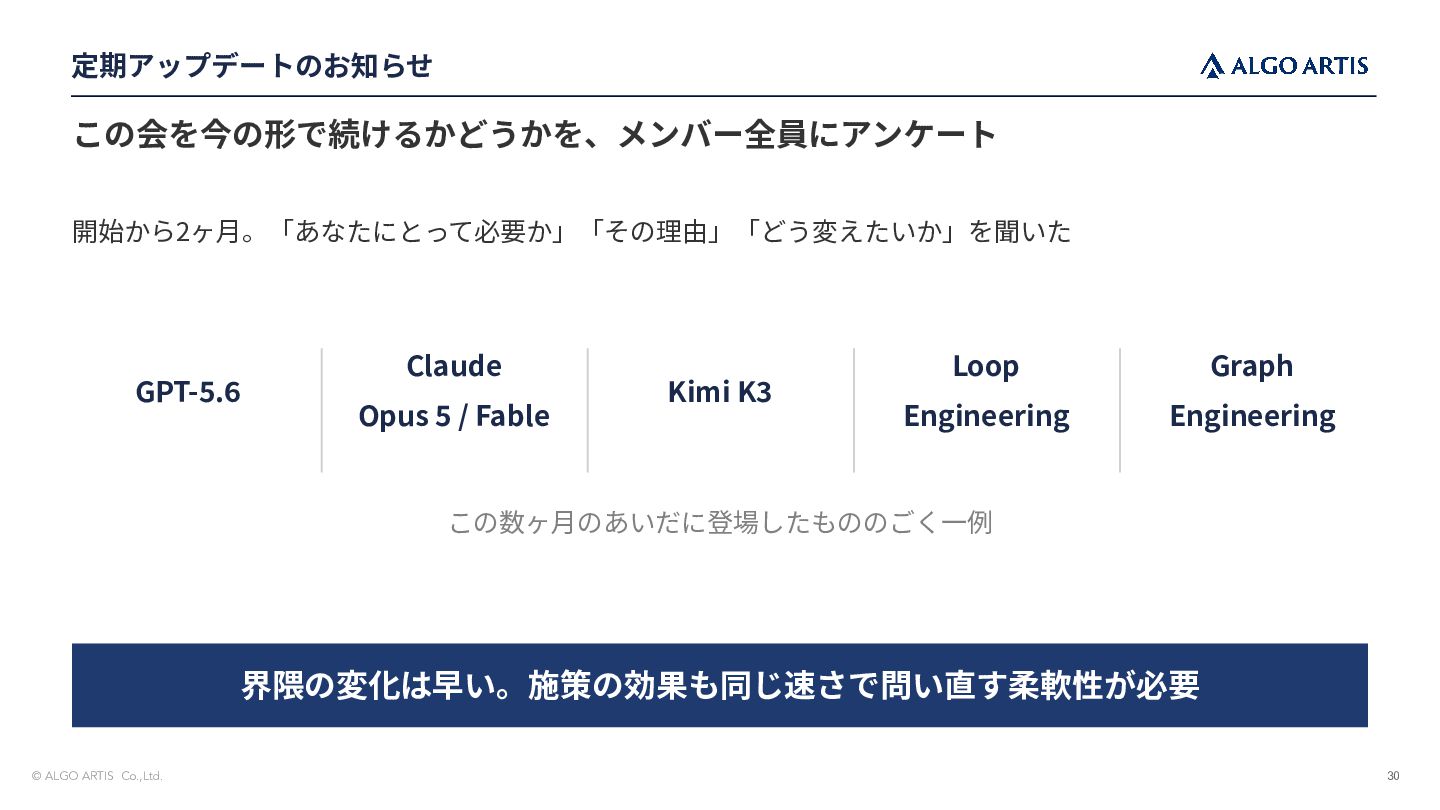Select the Graph Engineering label

[1252, 391]
